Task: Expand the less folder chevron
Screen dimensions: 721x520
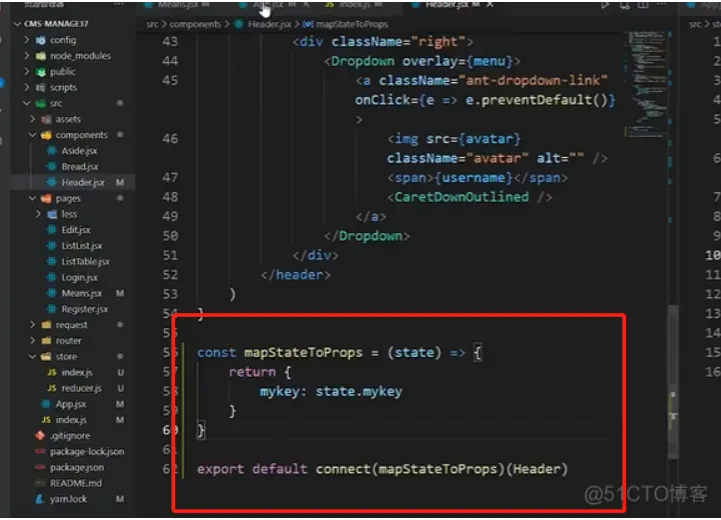Action: coord(39,214)
